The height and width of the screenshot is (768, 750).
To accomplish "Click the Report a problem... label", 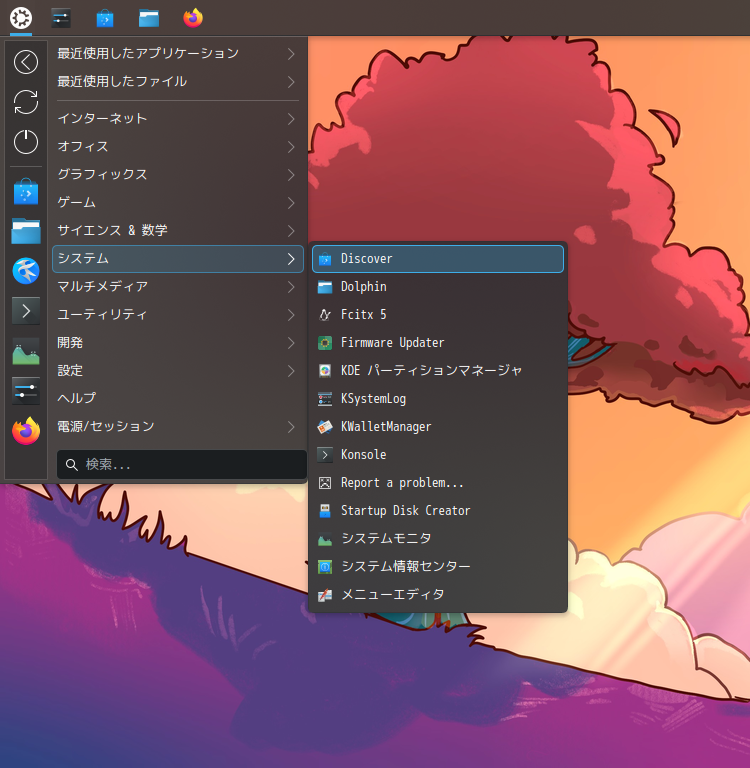I will (x=402, y=483).
